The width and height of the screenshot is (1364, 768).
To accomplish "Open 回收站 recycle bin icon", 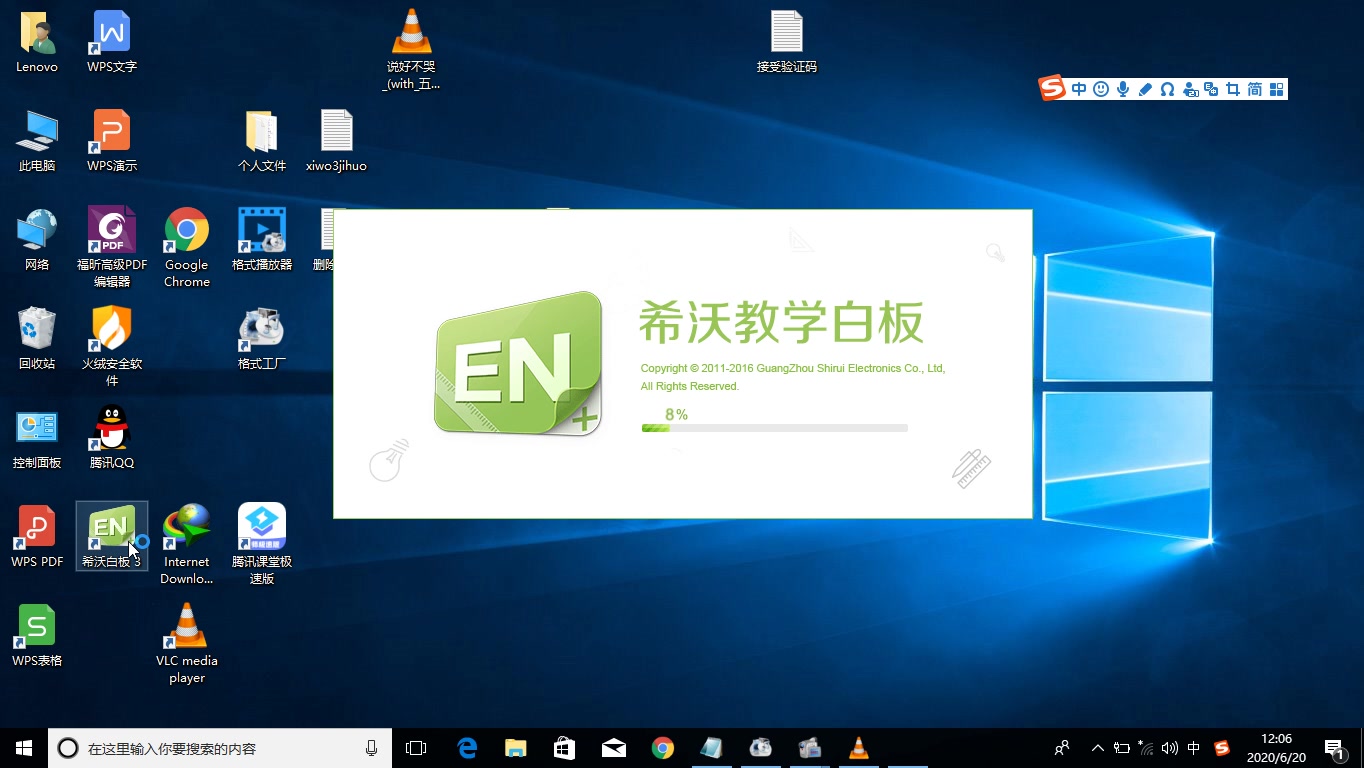I will tap(37, 339).
